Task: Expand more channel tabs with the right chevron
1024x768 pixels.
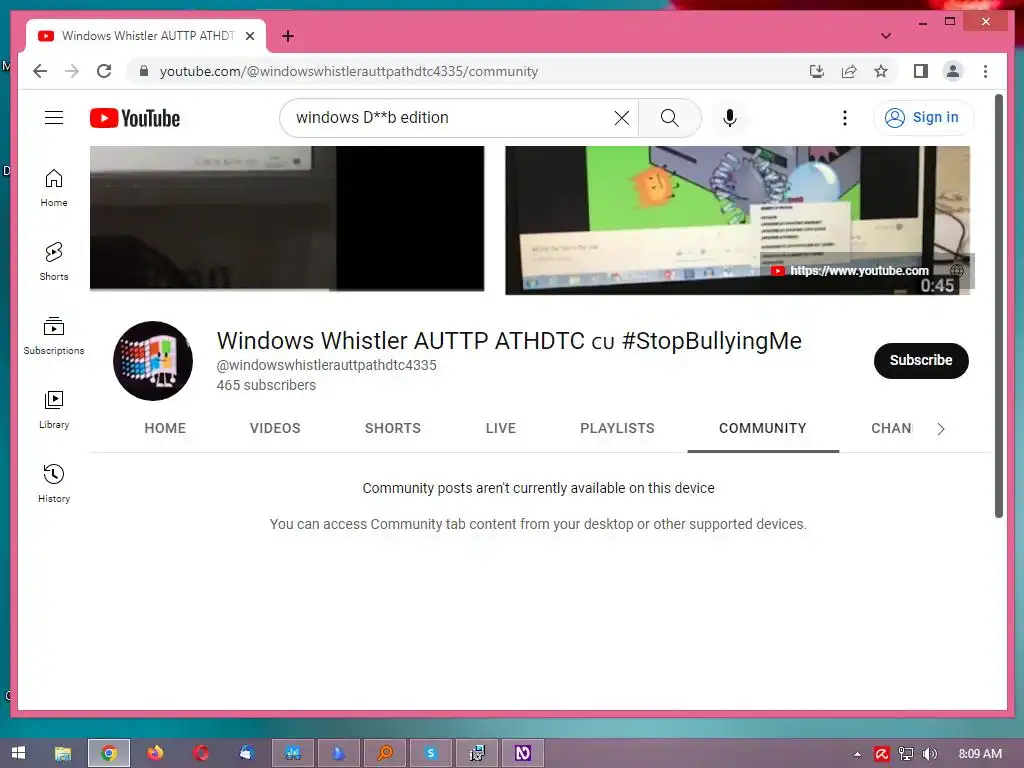Action: [x=940, y=428]
